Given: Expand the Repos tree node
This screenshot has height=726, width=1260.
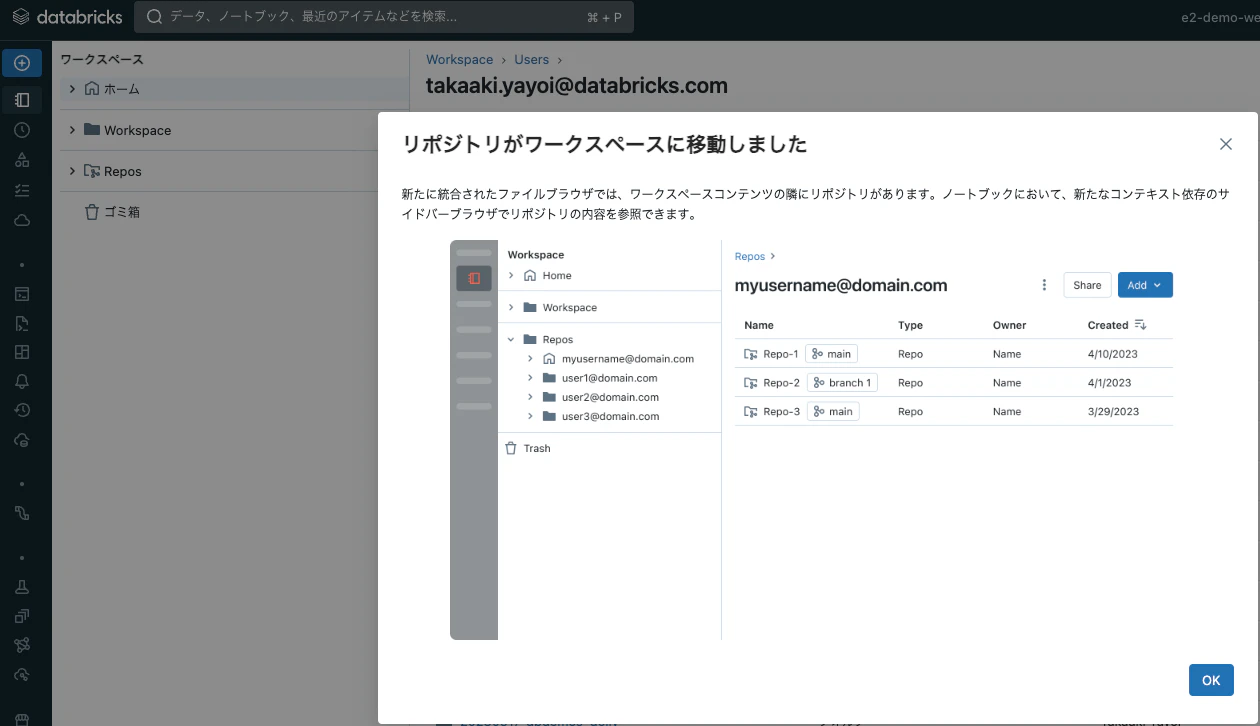Looking at the screenshot, I should (72, 171).
